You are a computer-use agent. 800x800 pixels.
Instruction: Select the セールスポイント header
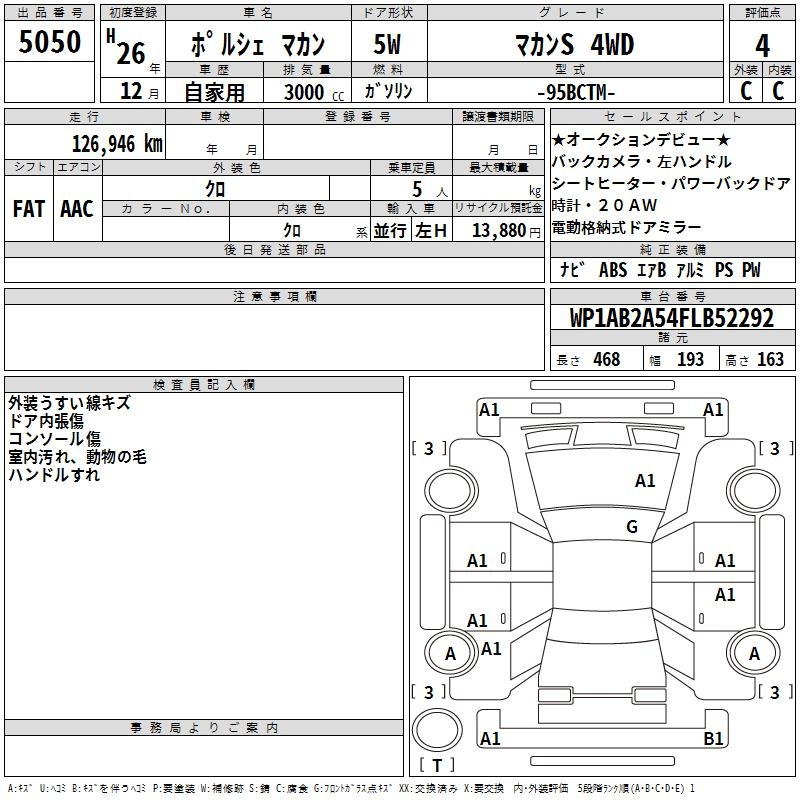tap(672, 116)
